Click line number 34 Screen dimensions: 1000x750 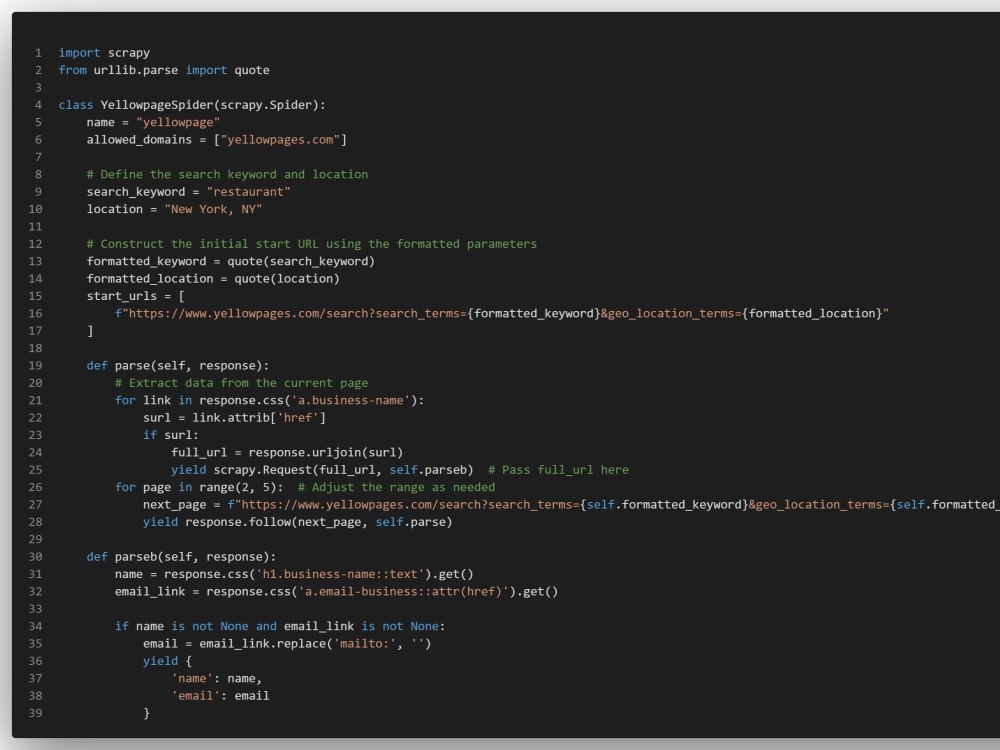(x=35, y=626)
